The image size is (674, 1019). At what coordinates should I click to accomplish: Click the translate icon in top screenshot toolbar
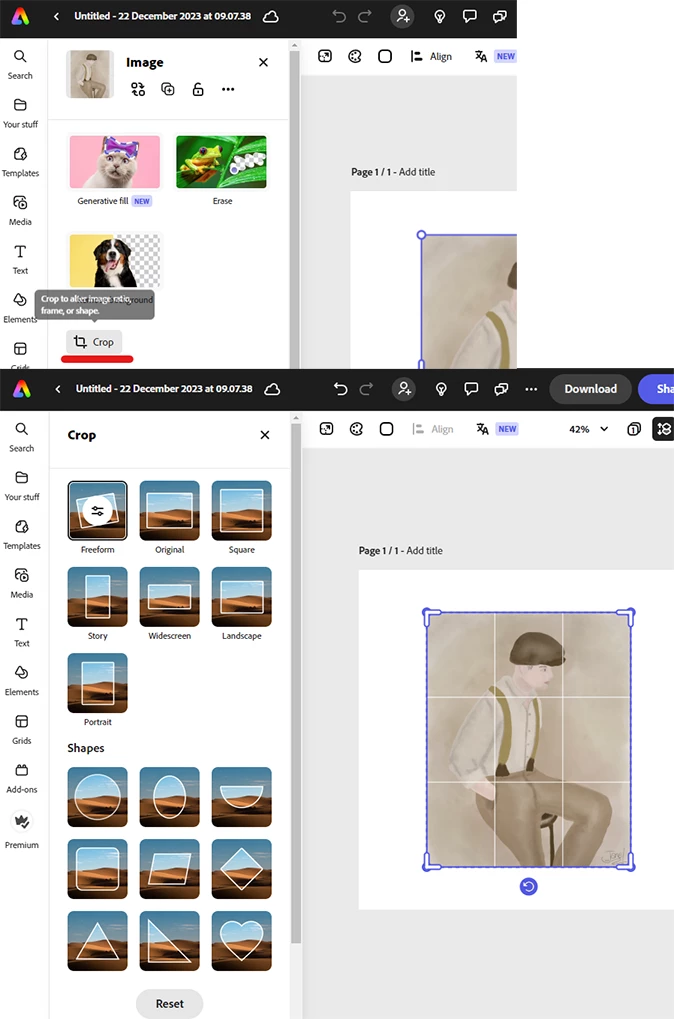click(x=481, y=57)
